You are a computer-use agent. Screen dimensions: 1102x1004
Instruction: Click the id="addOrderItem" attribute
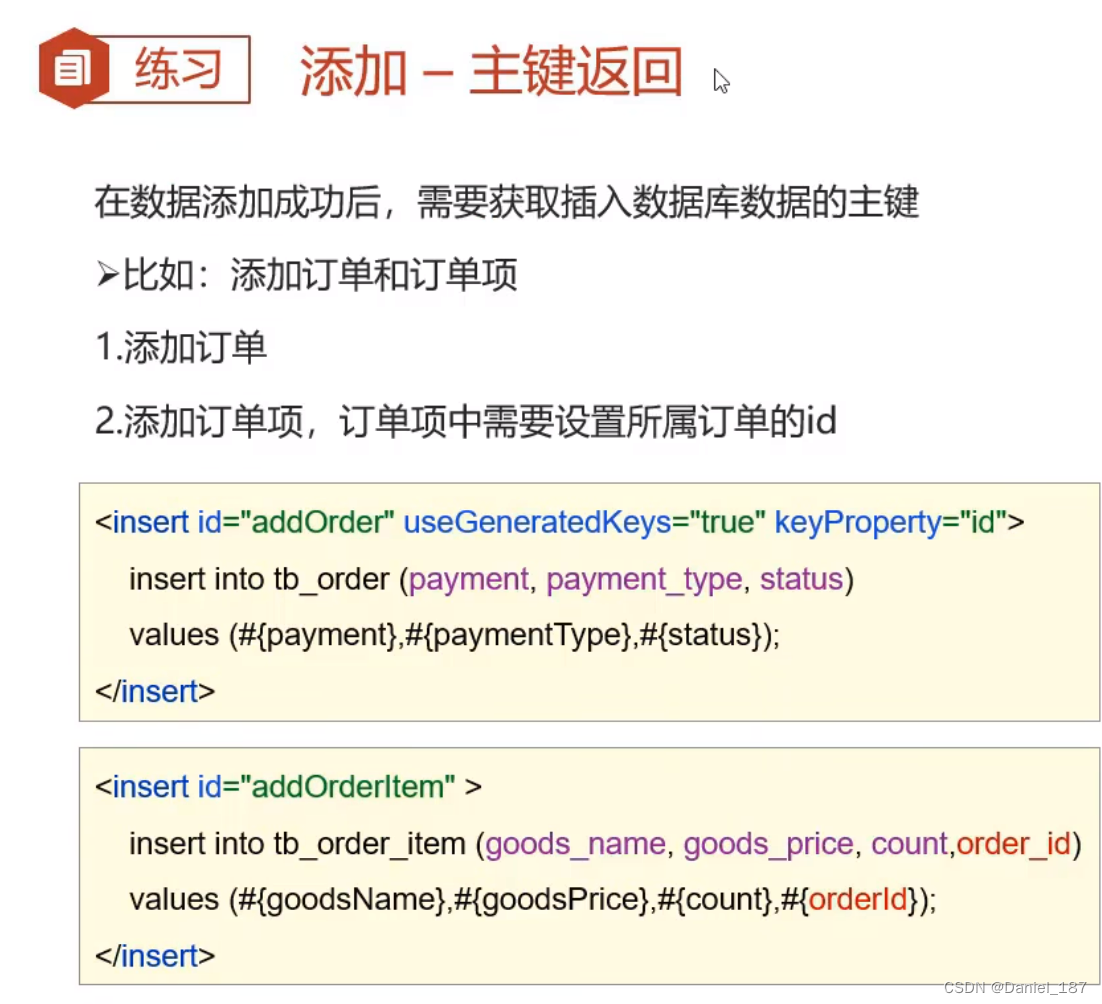pos(326,787)
